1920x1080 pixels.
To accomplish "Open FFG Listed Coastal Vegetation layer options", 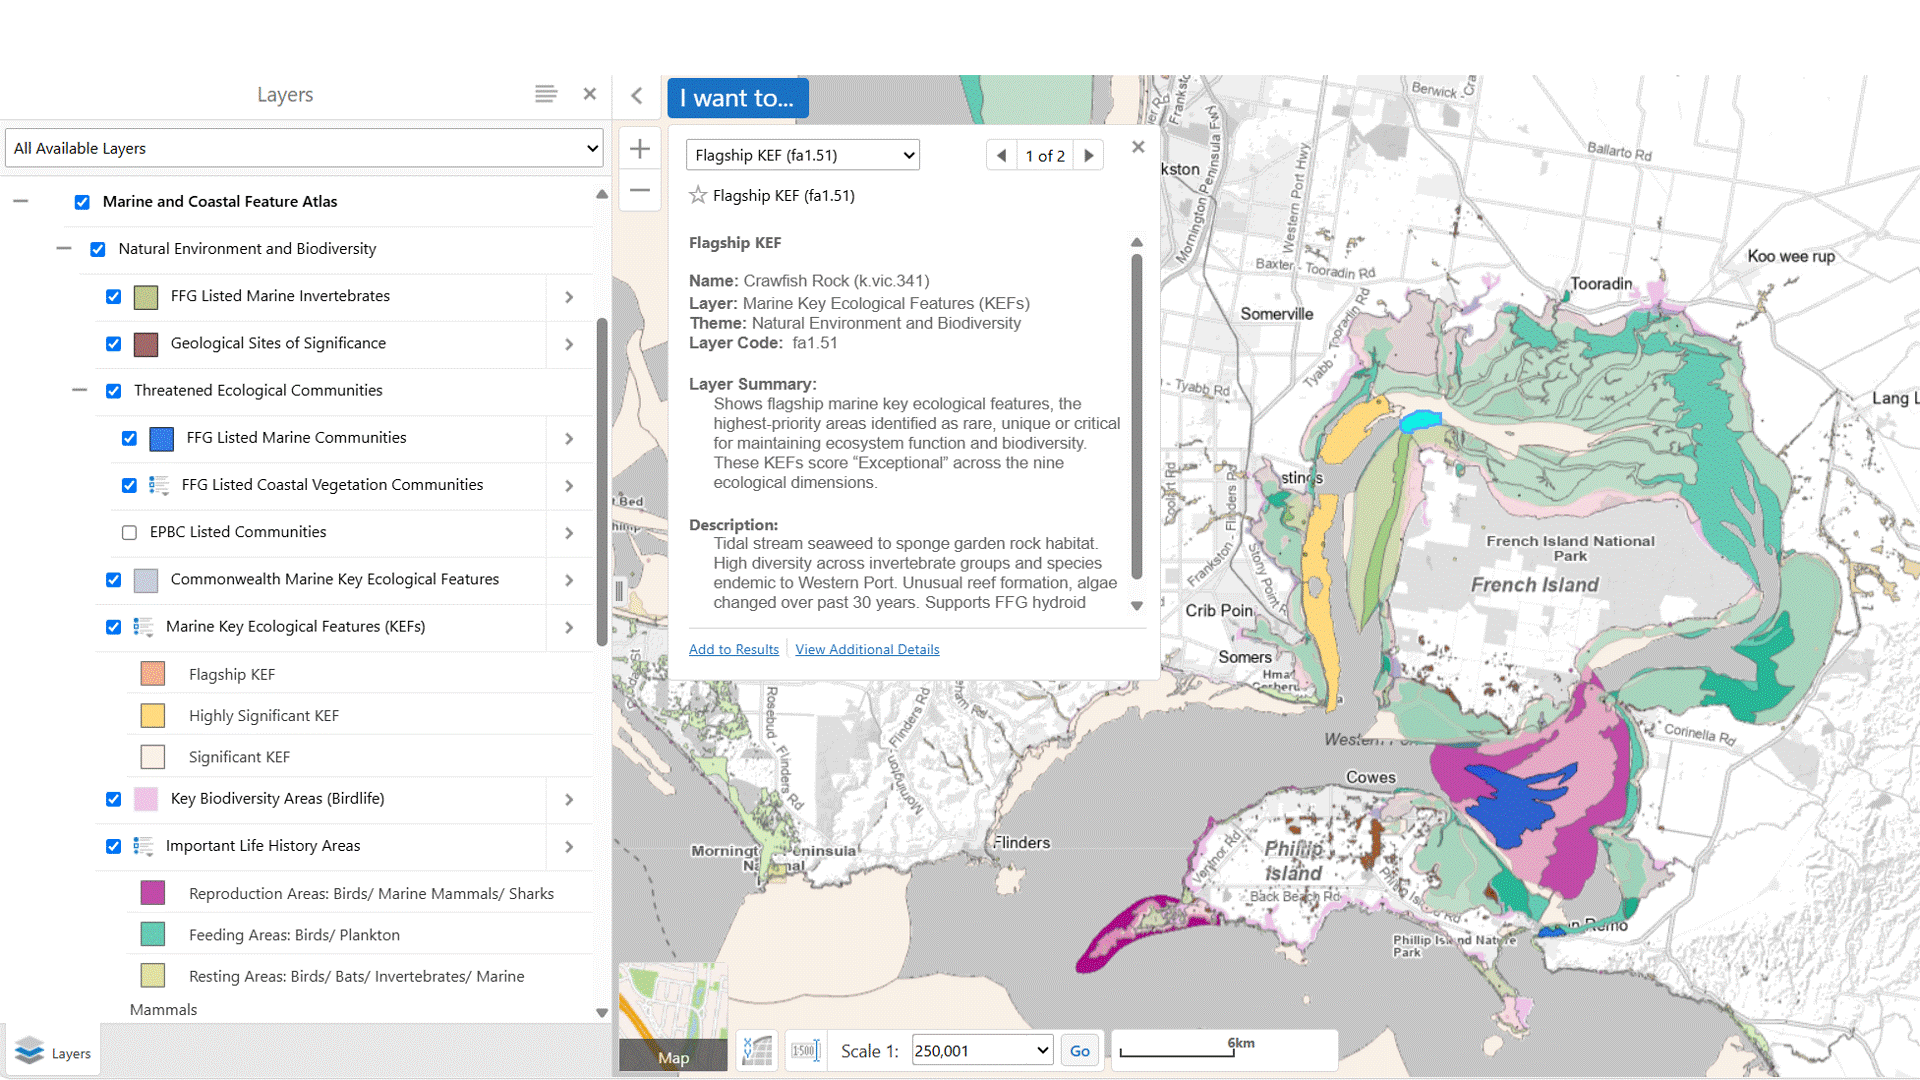I will pos(569,485).
